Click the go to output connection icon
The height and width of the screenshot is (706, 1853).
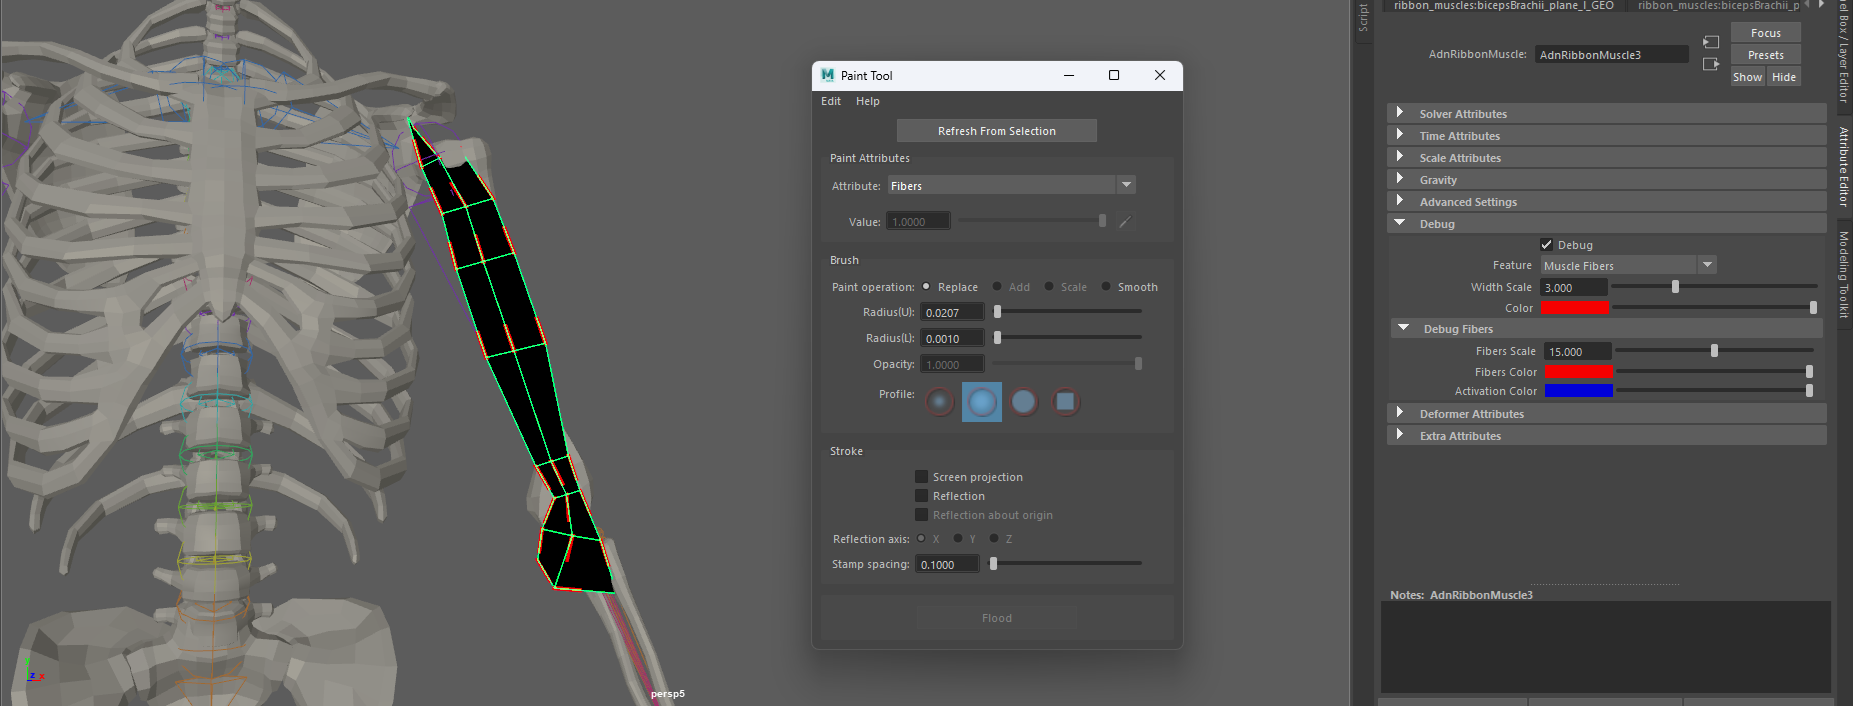[1711, 64]
